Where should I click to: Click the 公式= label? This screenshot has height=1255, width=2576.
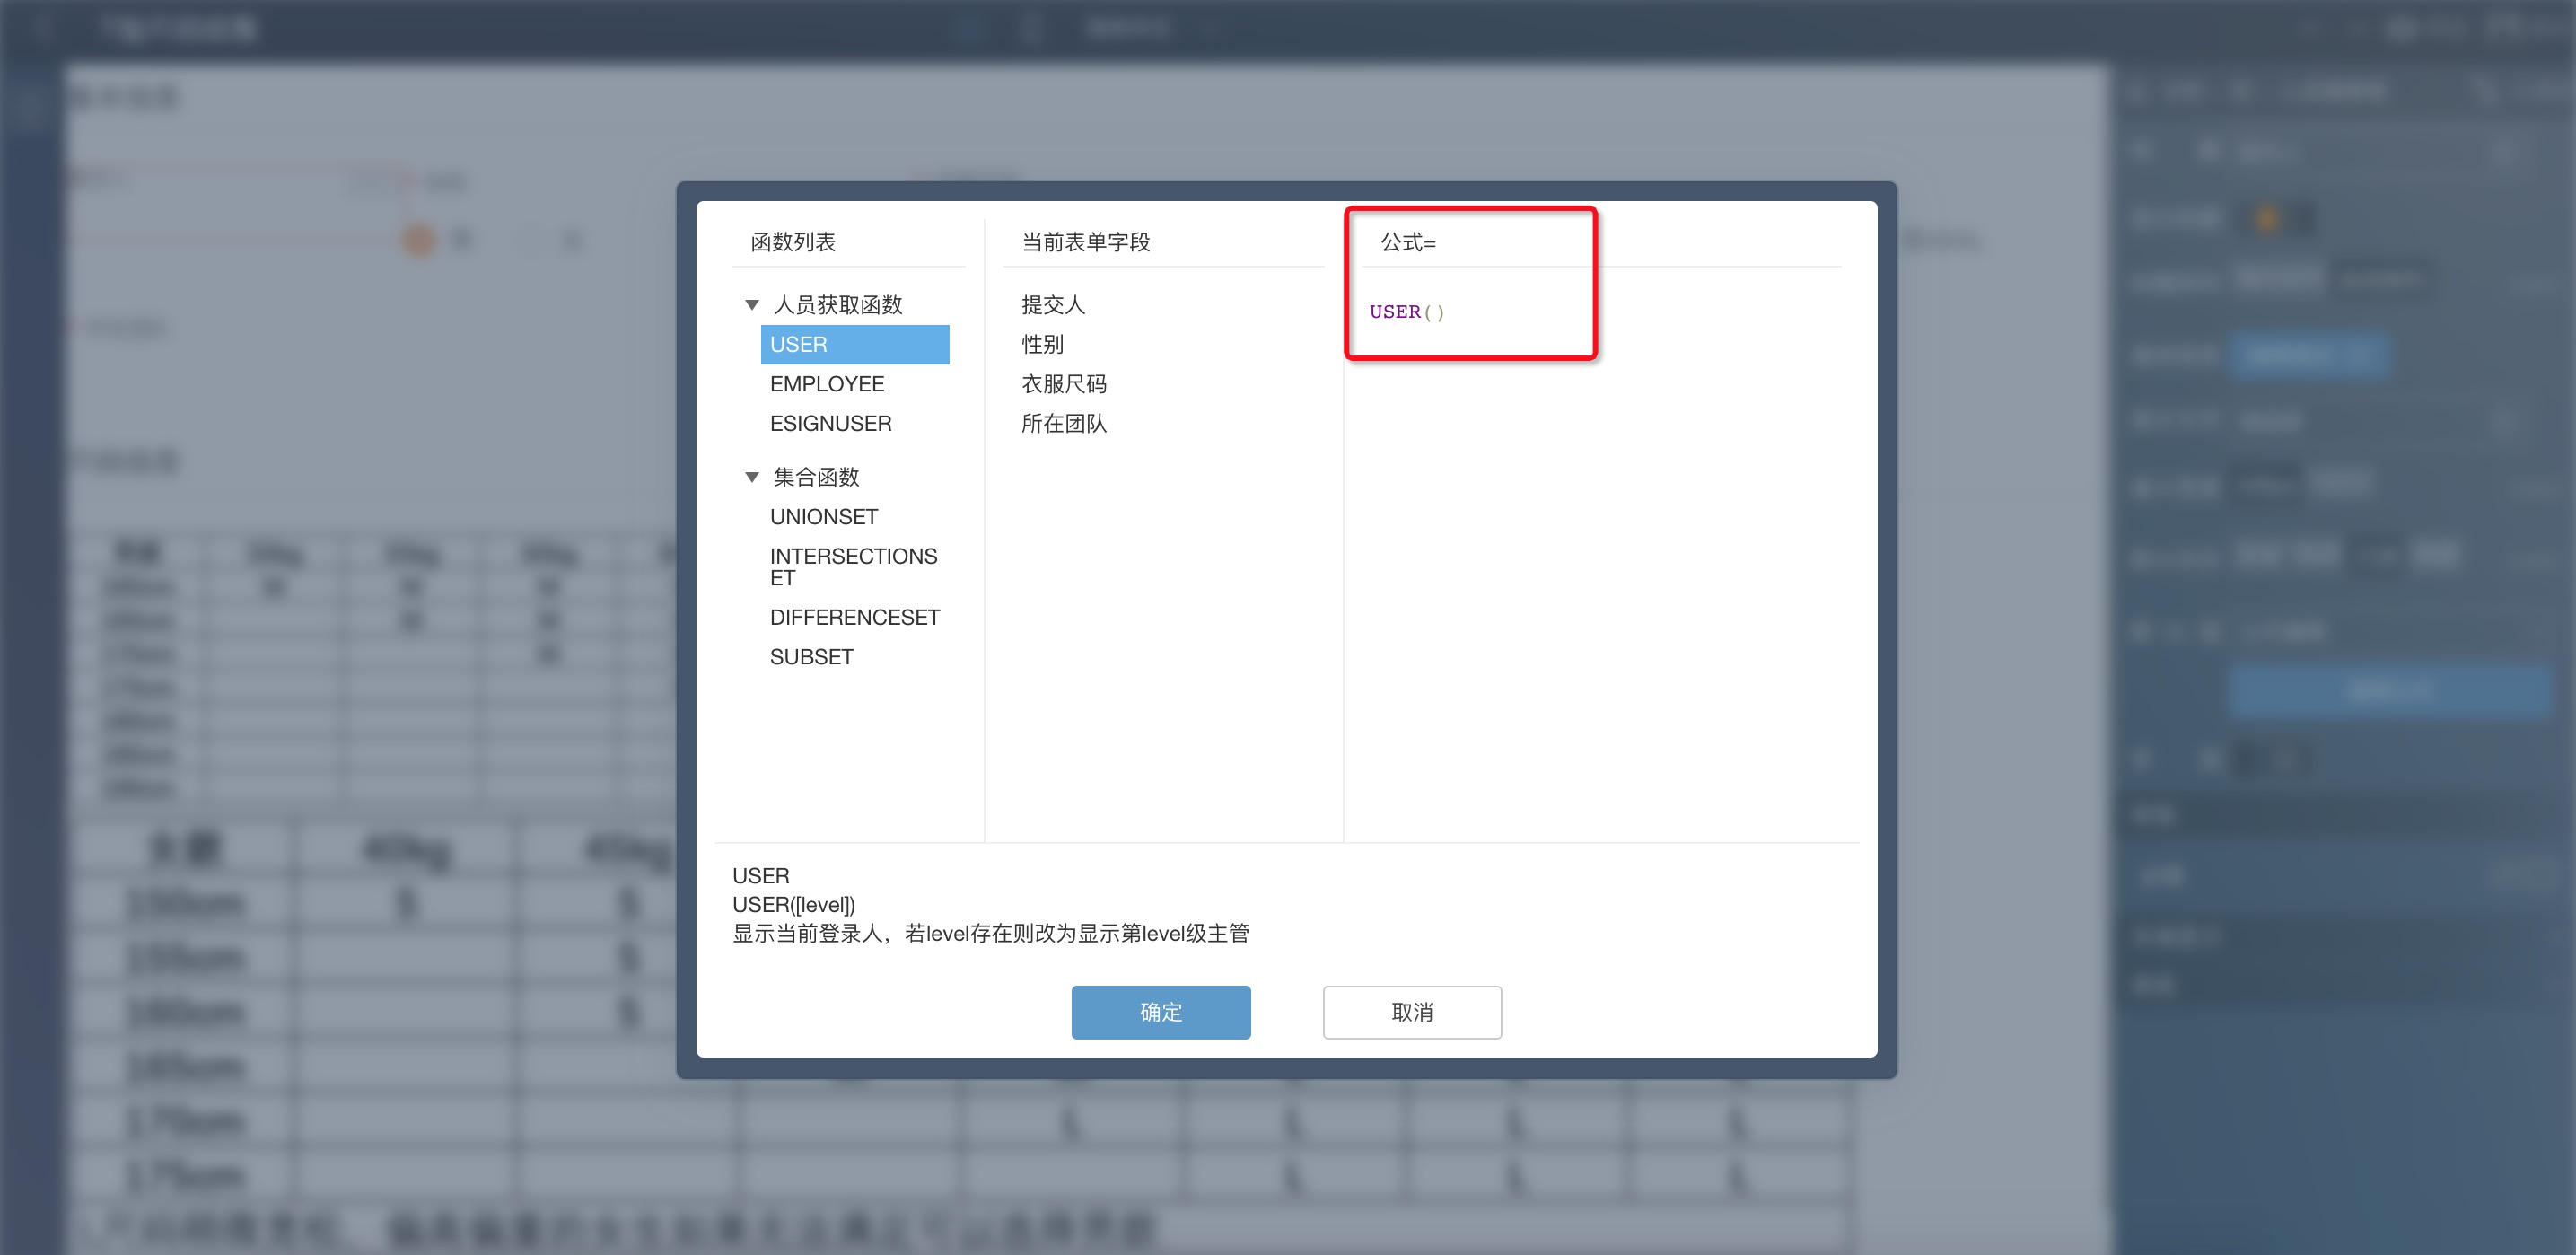1408,242
